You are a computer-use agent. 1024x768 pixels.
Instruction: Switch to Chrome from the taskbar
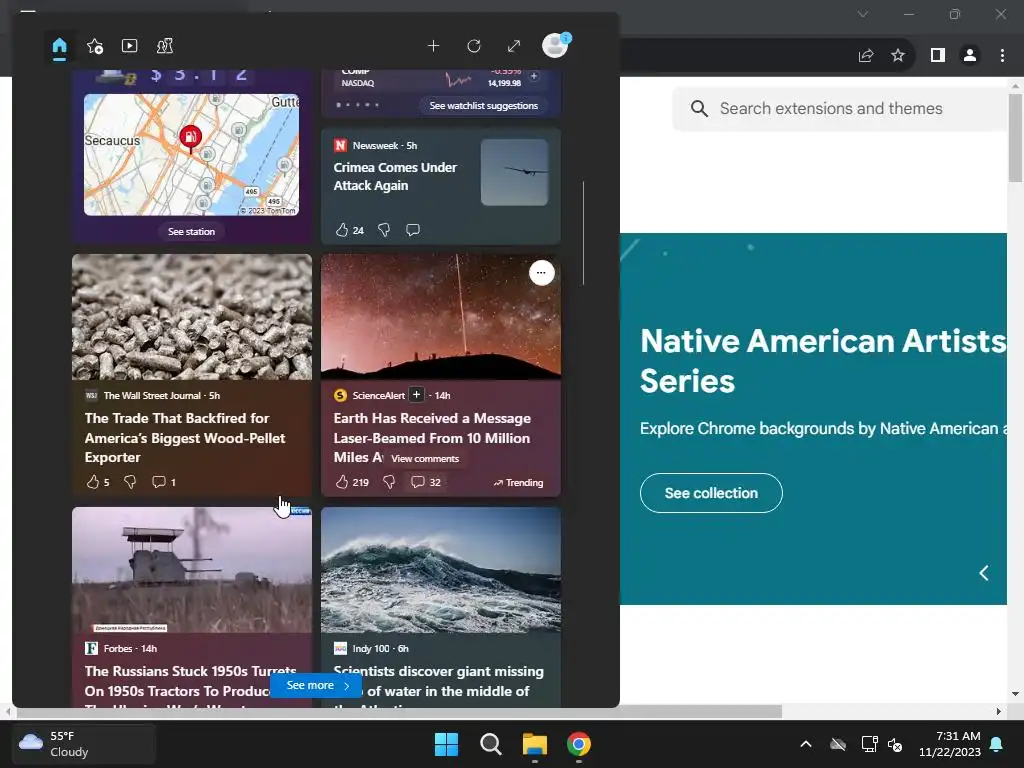tap(579, 744)
